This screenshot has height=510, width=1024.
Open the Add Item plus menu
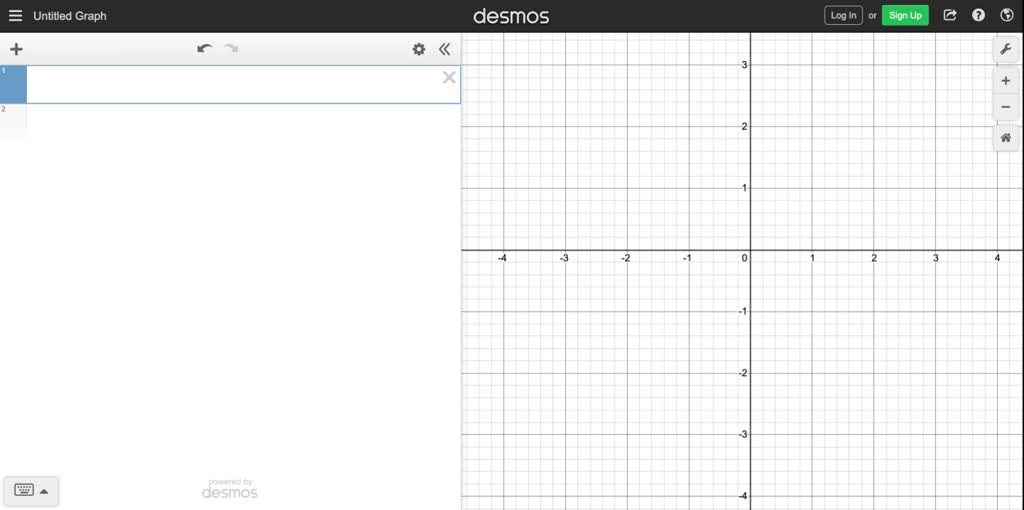pyautogui.click(x=16, y=49)
